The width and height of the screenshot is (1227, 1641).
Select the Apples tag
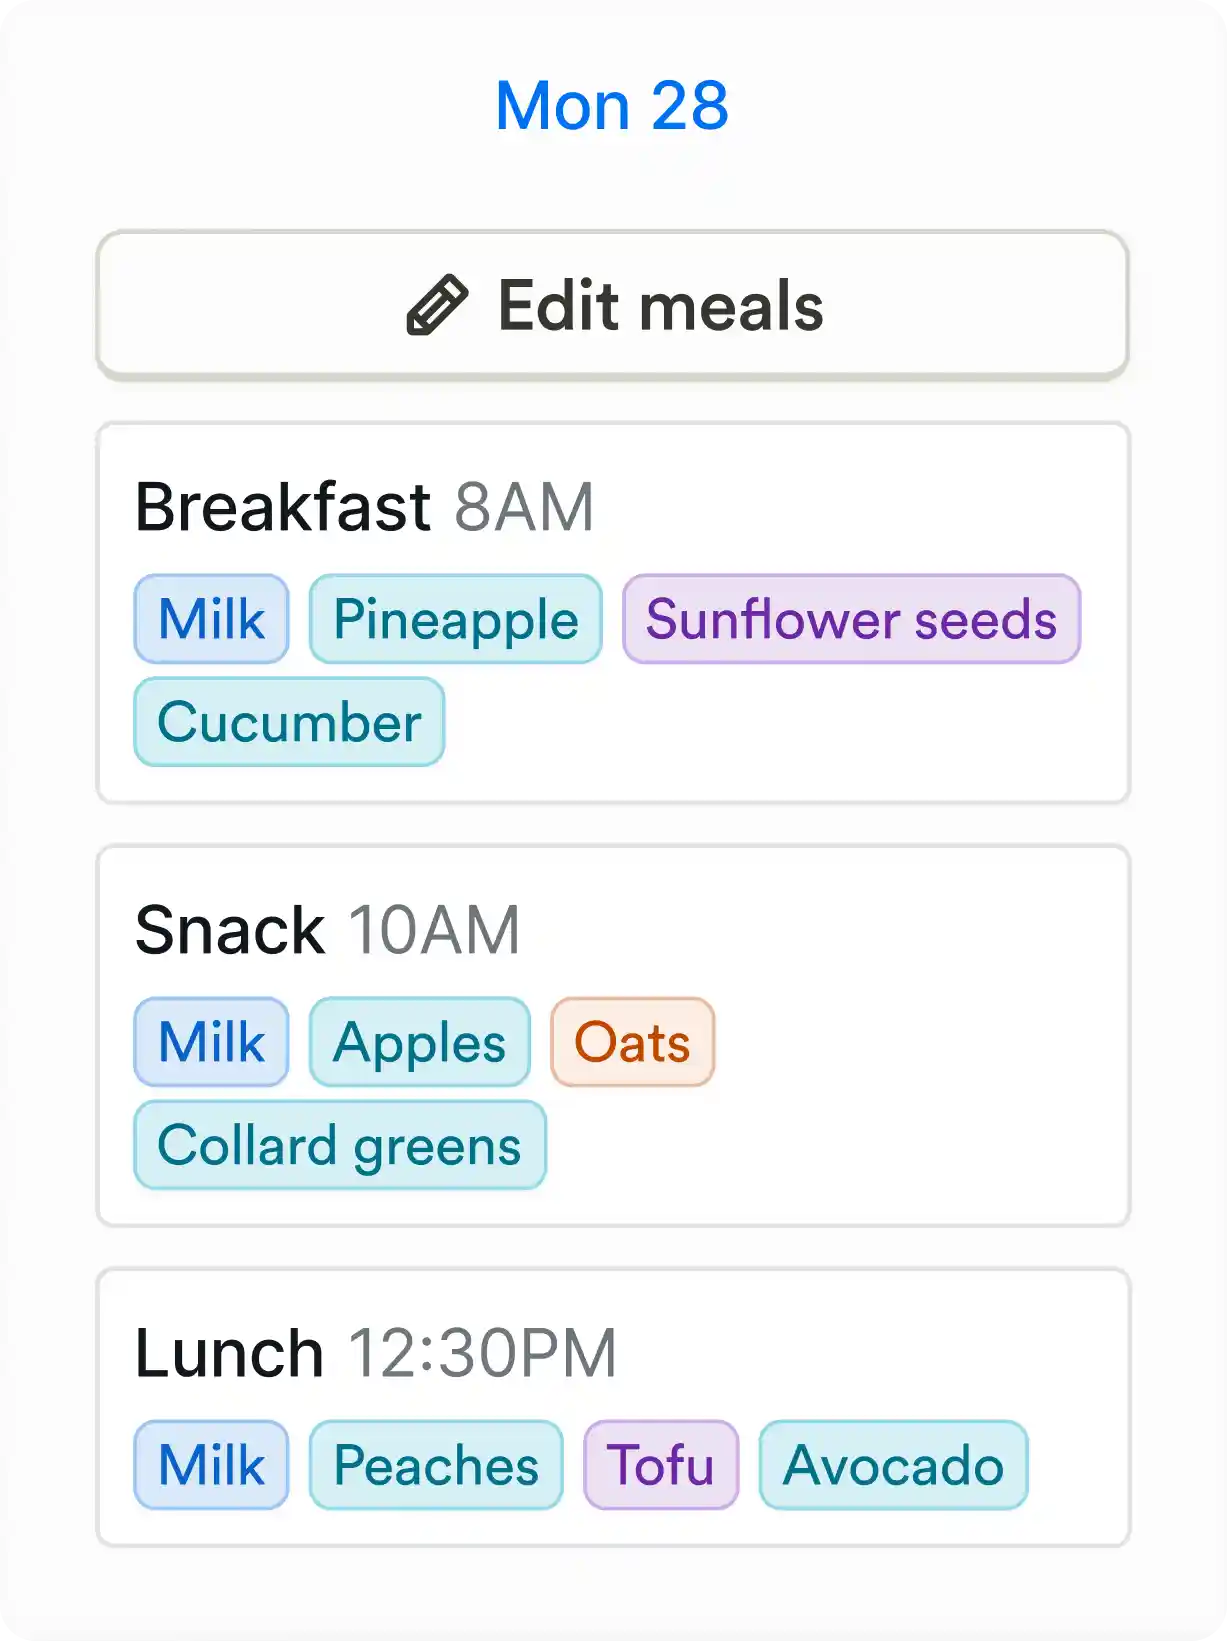[x=420, y=1042]
